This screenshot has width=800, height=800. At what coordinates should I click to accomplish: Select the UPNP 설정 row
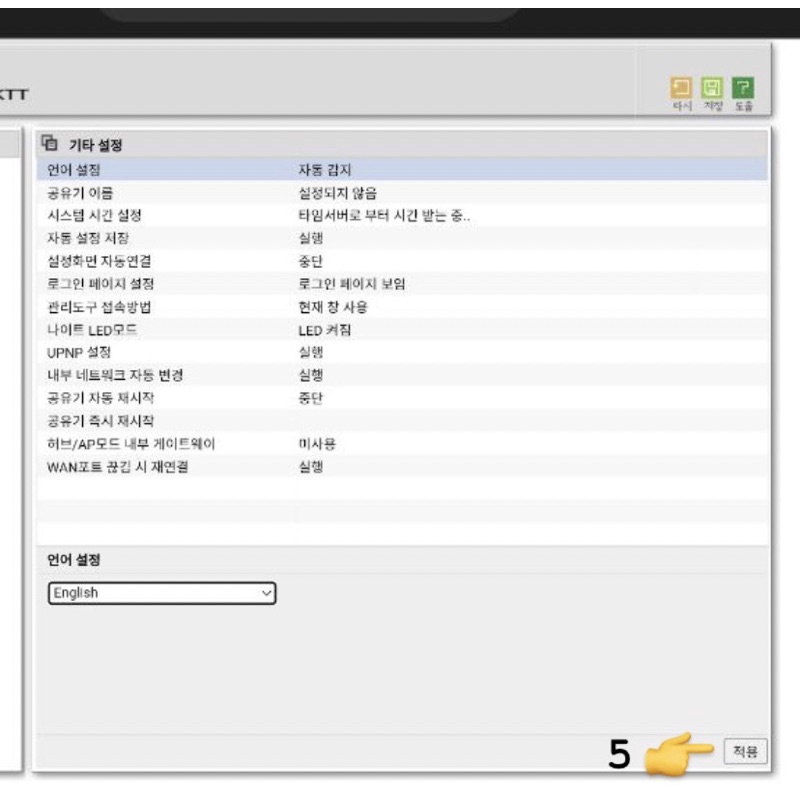tap(403, 353)
